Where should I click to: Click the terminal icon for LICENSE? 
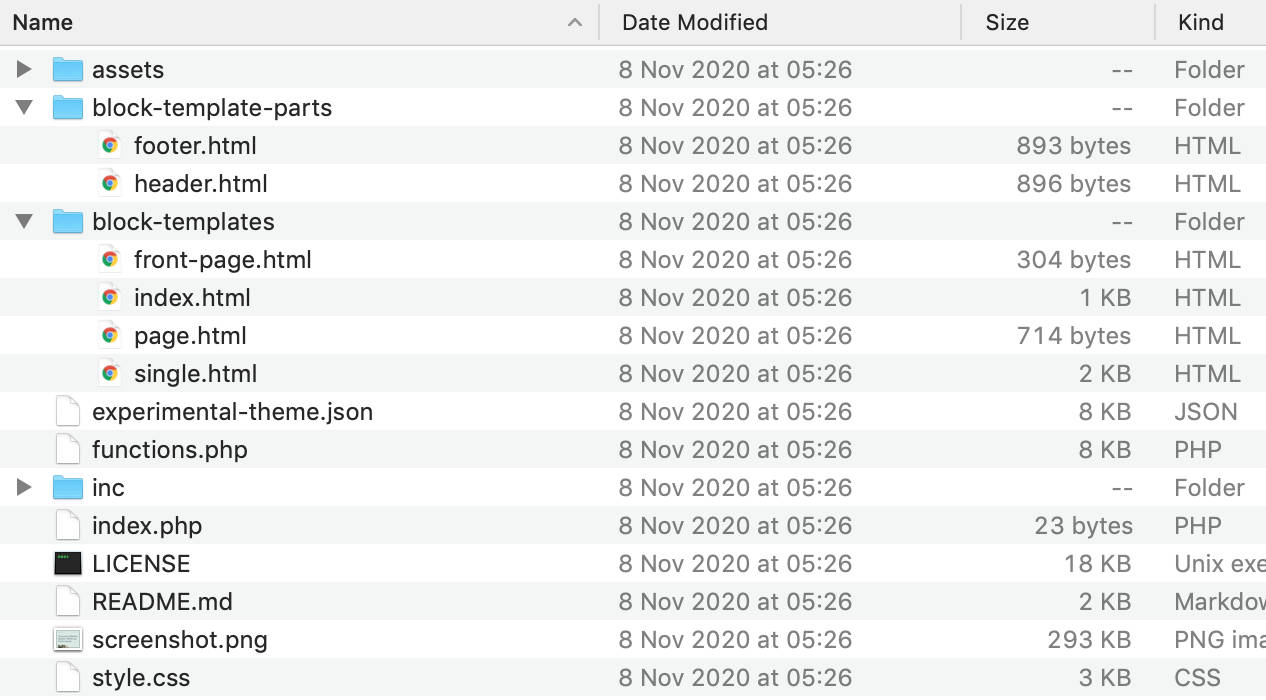pyautogui.click(x=68, y=564)
